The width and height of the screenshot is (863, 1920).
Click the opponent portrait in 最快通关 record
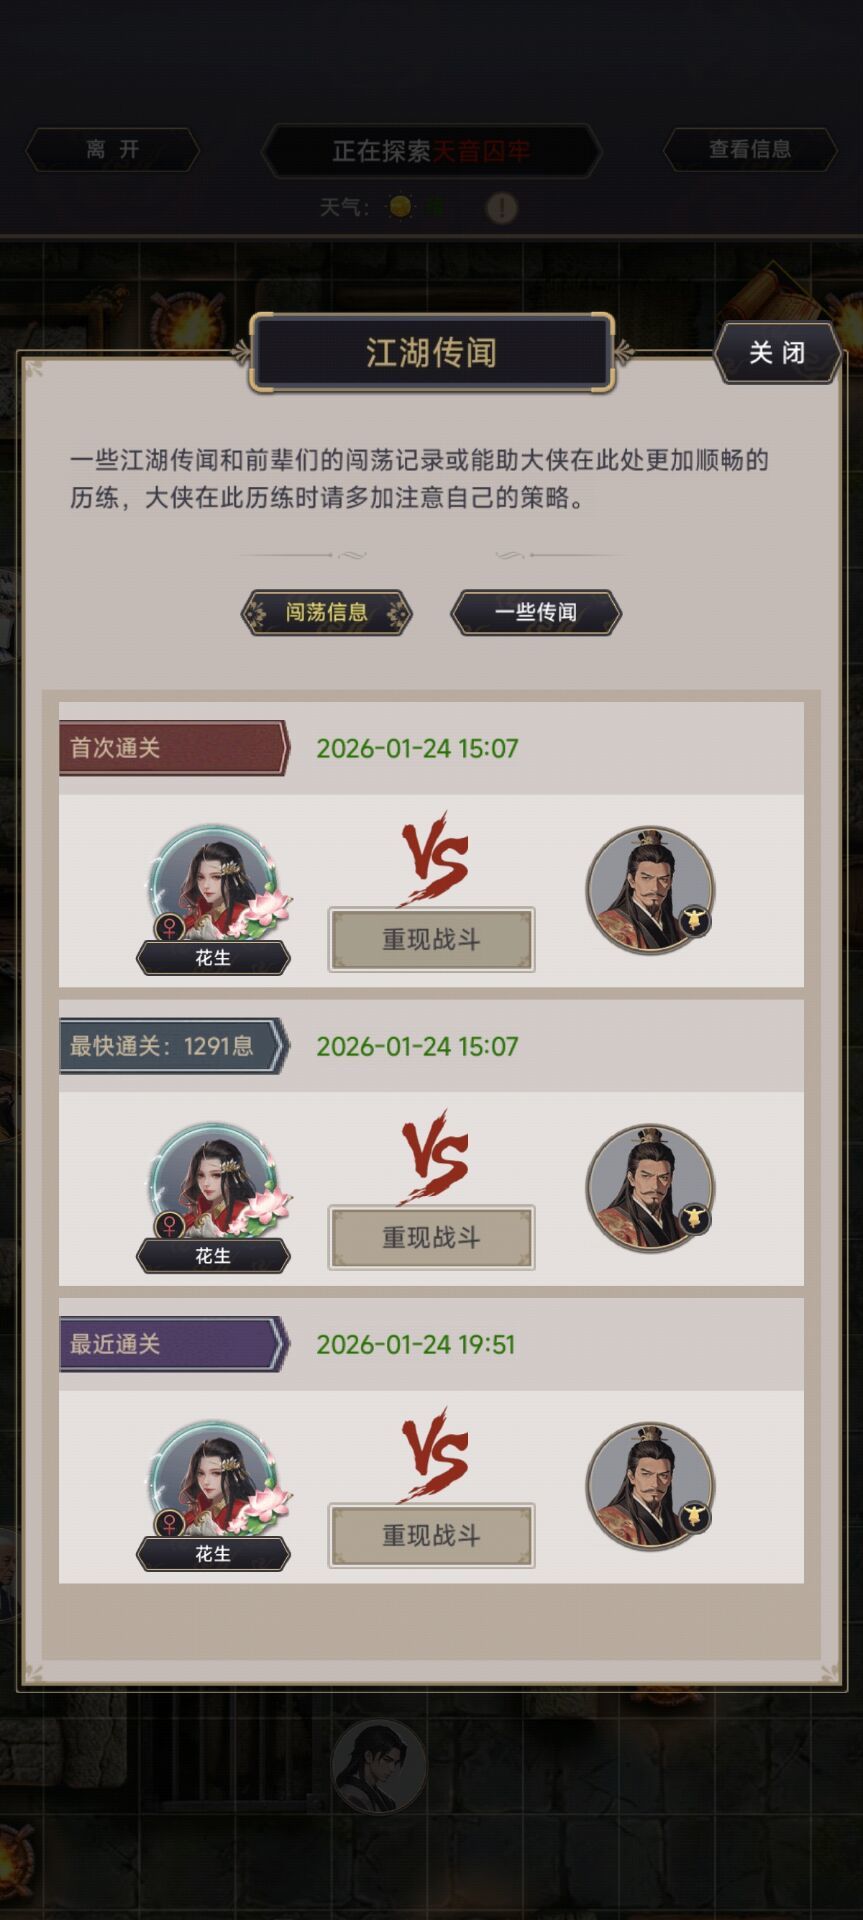(x=651, y=1187)
